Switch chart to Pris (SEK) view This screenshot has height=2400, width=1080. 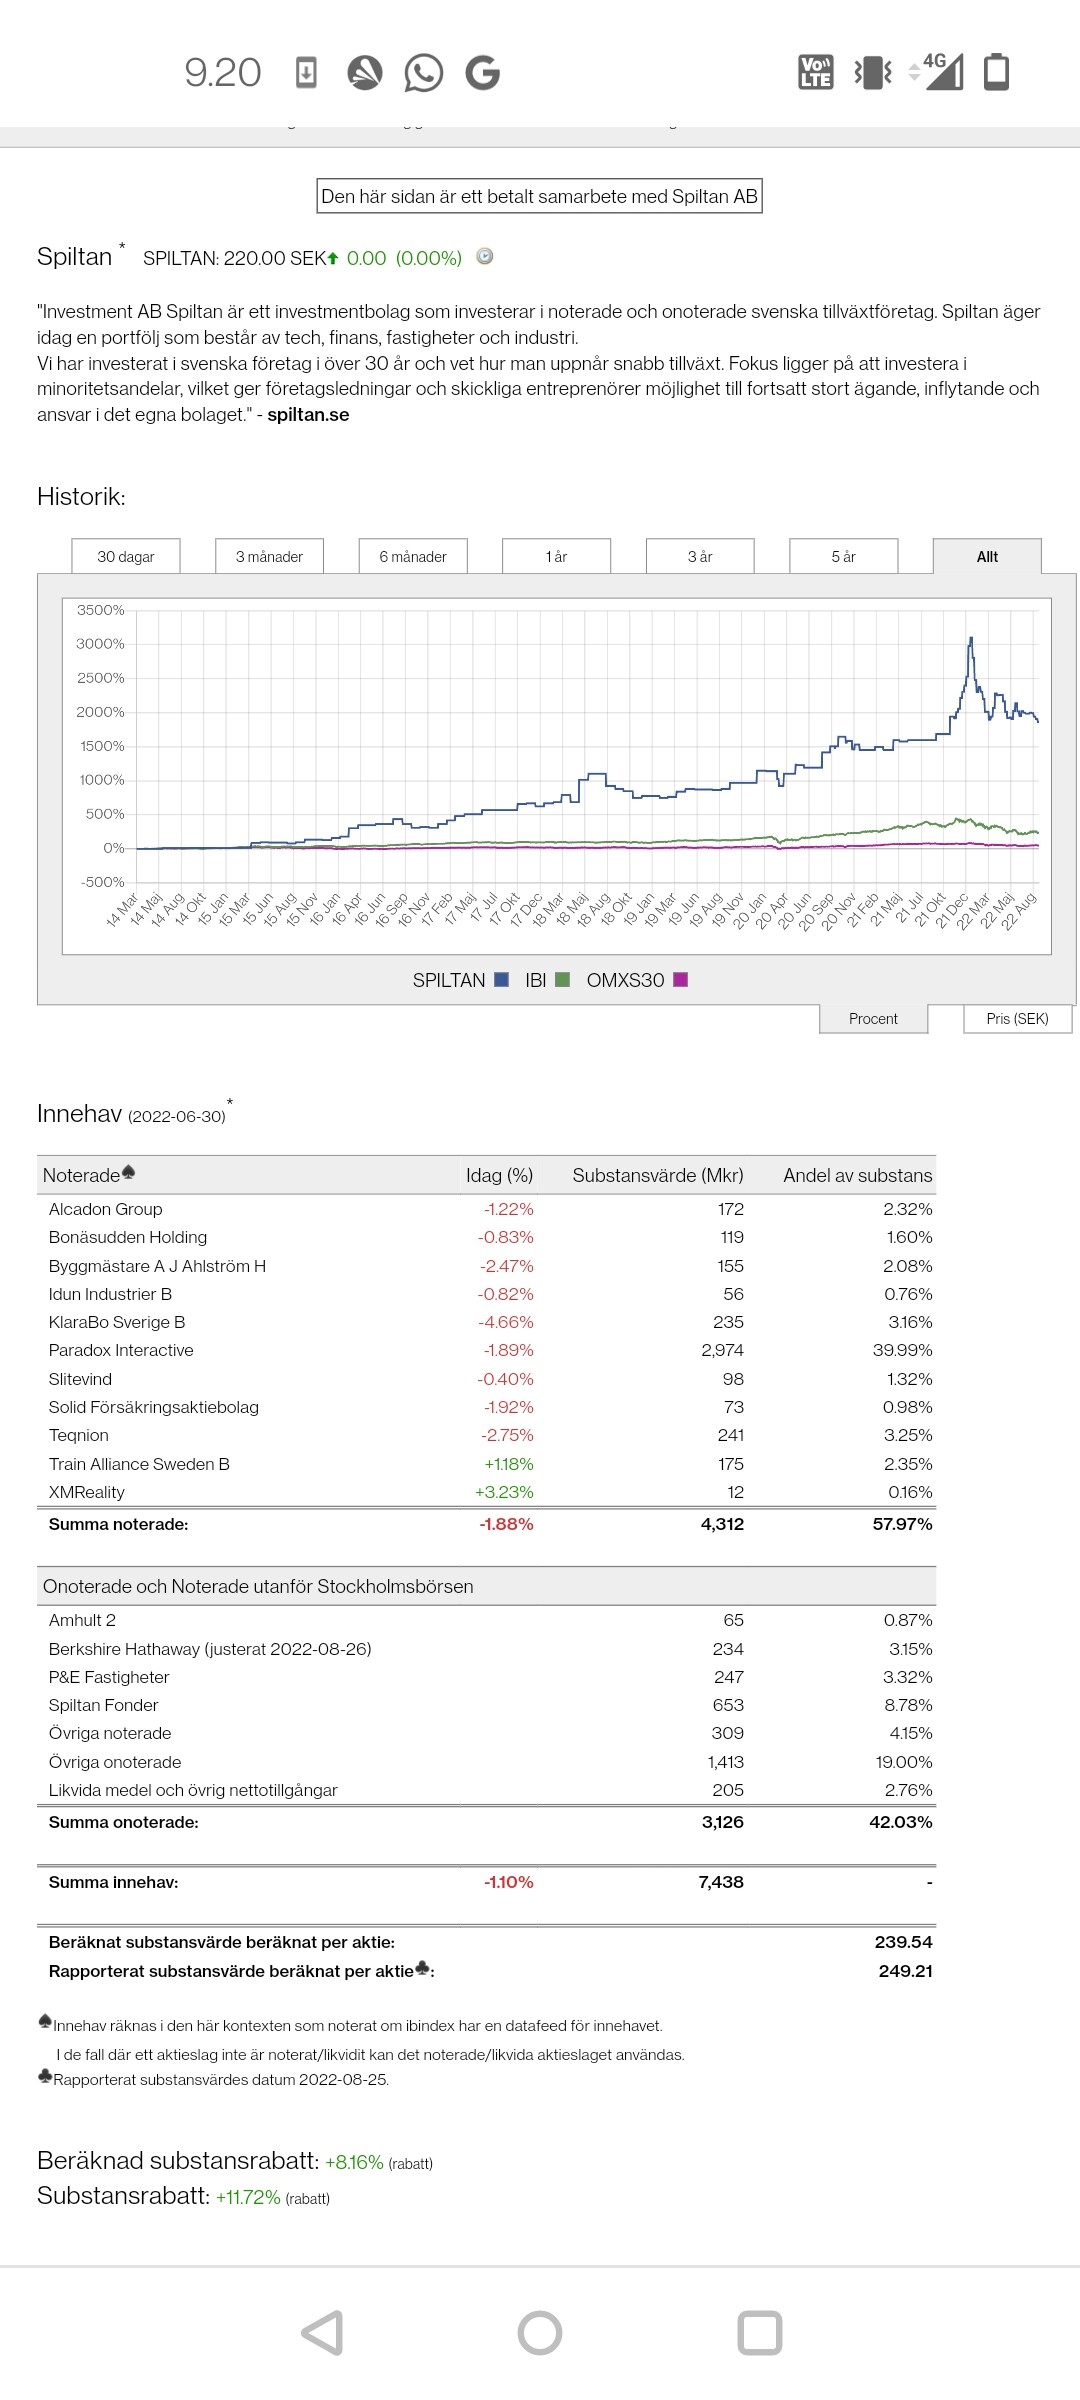(1017, 1018)
